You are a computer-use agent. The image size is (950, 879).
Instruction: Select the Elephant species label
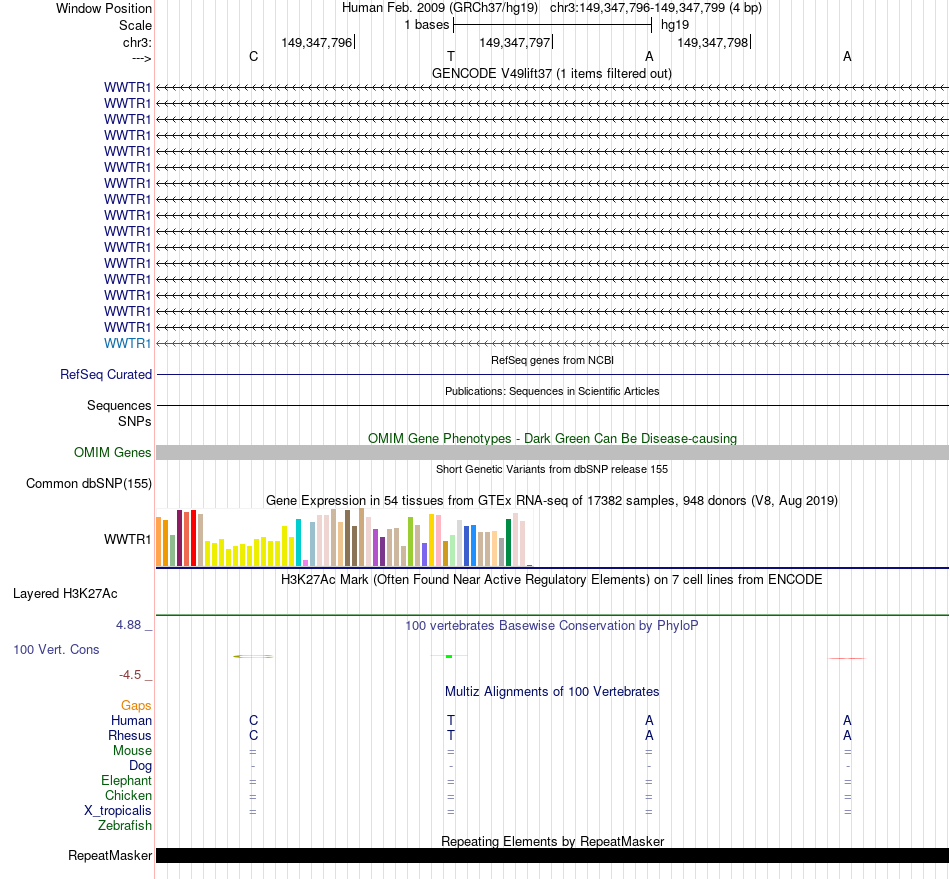point(127,780)
